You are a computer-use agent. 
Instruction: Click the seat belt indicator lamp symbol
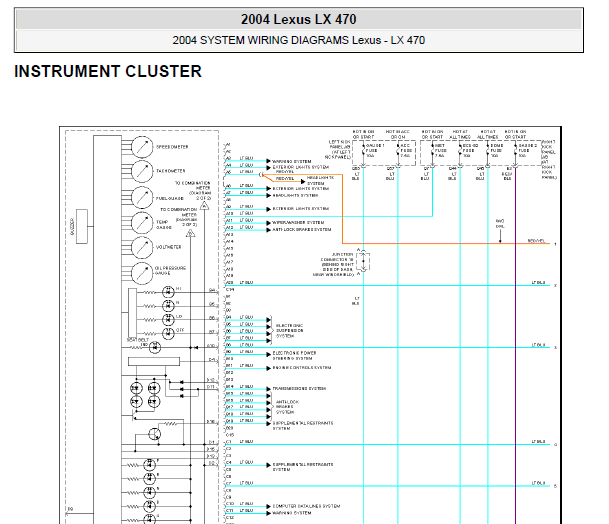tap(155, 347)
